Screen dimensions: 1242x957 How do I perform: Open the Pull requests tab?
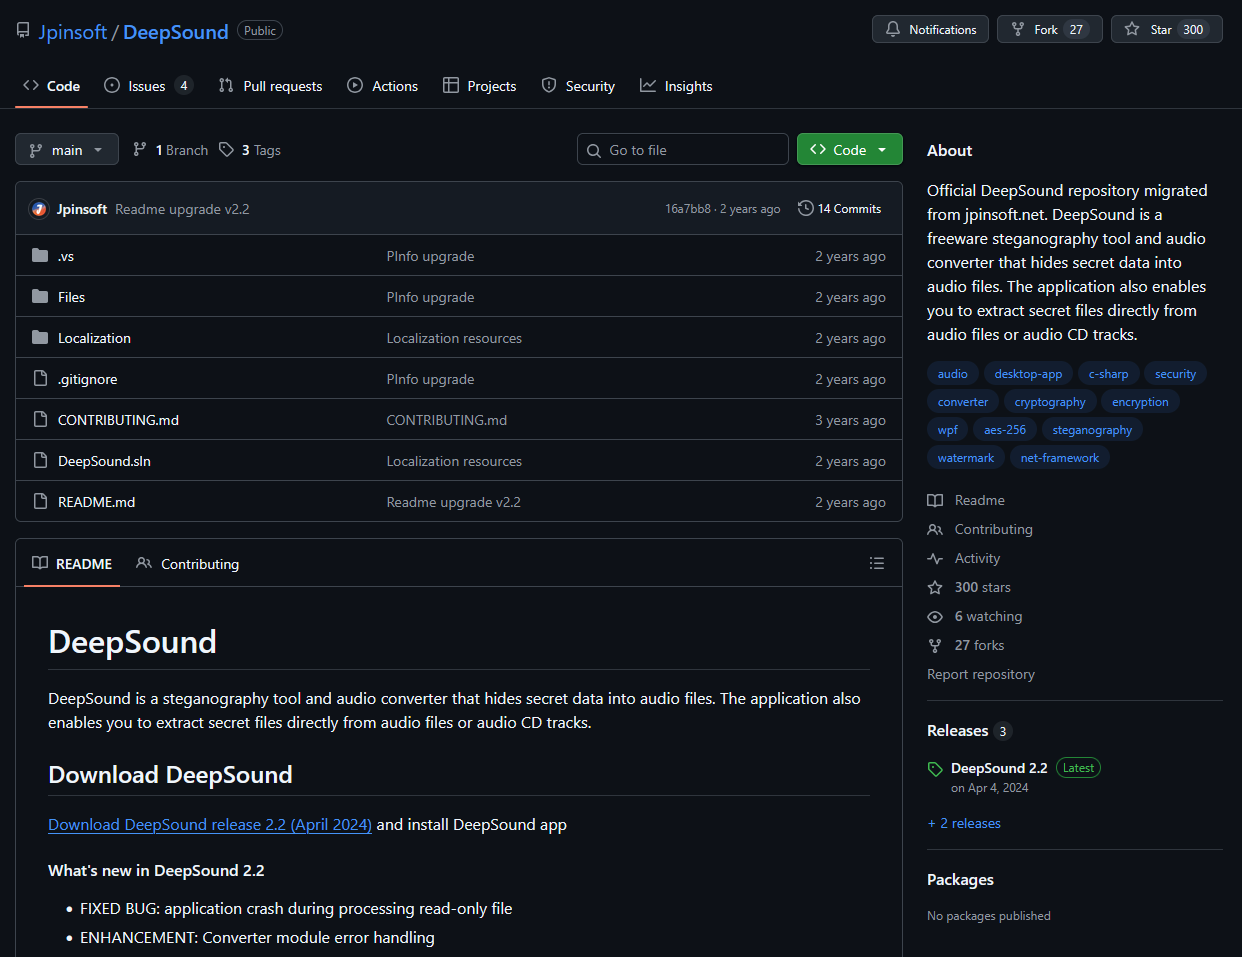tap(270, 86)
